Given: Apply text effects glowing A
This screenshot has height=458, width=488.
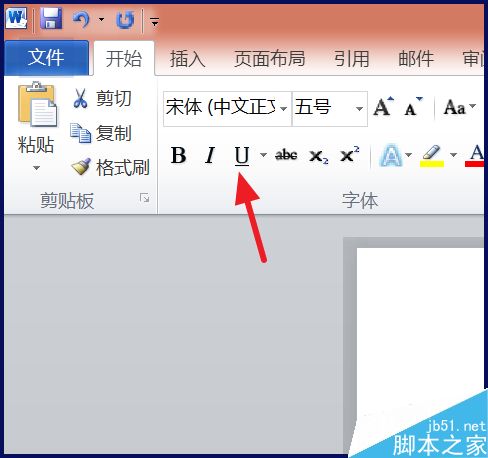Looking at the screenshot, I should pyautogui.click(x=391, y=155).
